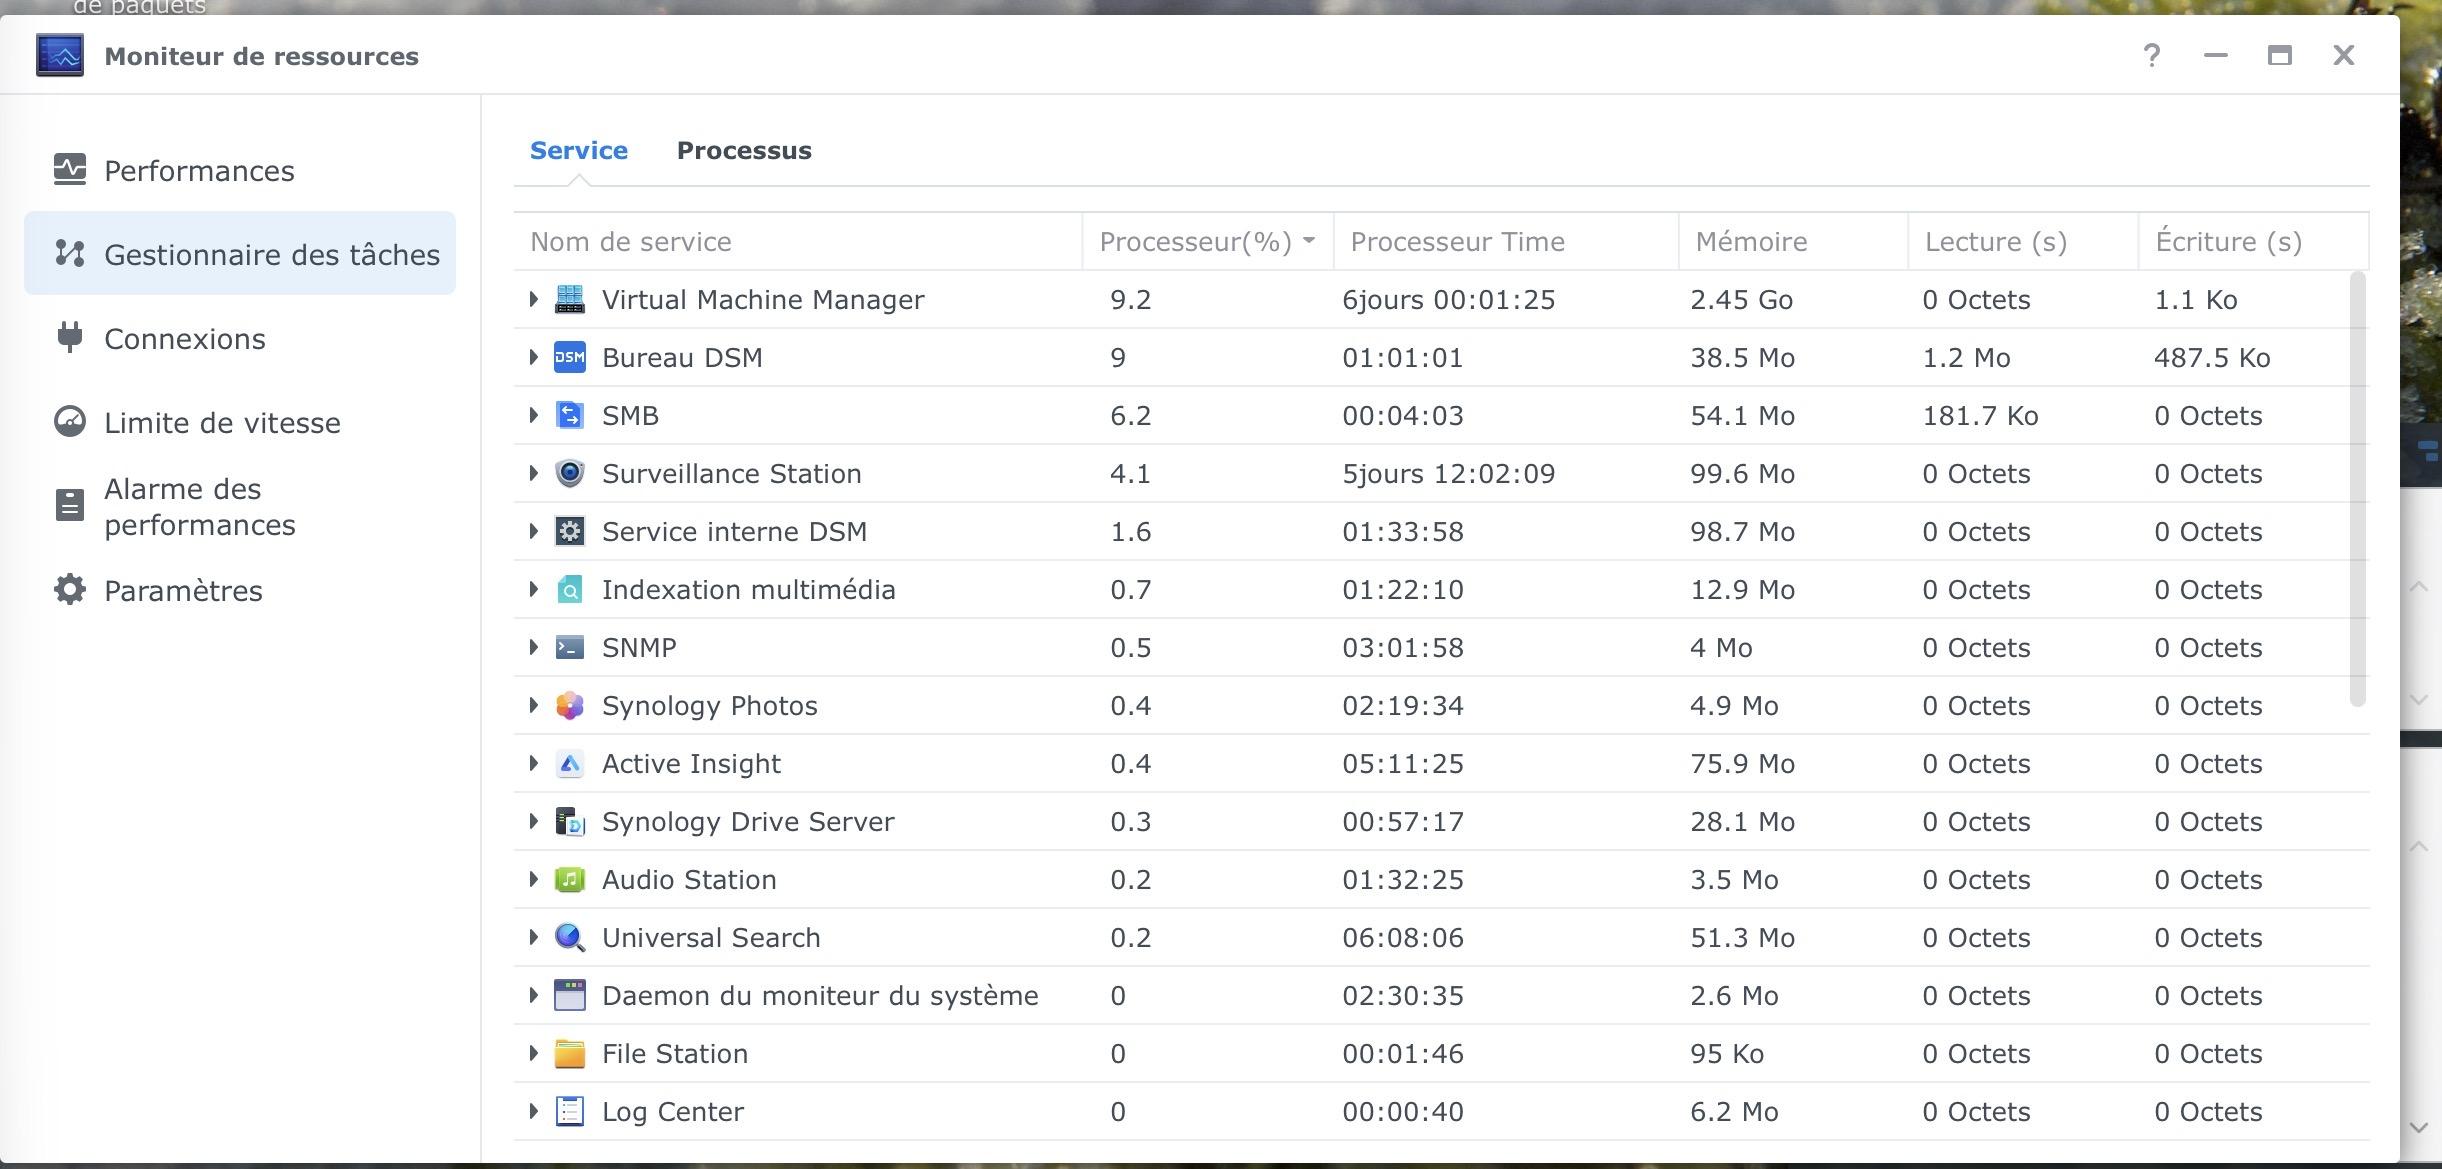Click the Synology Photos icon
2442x1169 pixels.
click(570, 705)
